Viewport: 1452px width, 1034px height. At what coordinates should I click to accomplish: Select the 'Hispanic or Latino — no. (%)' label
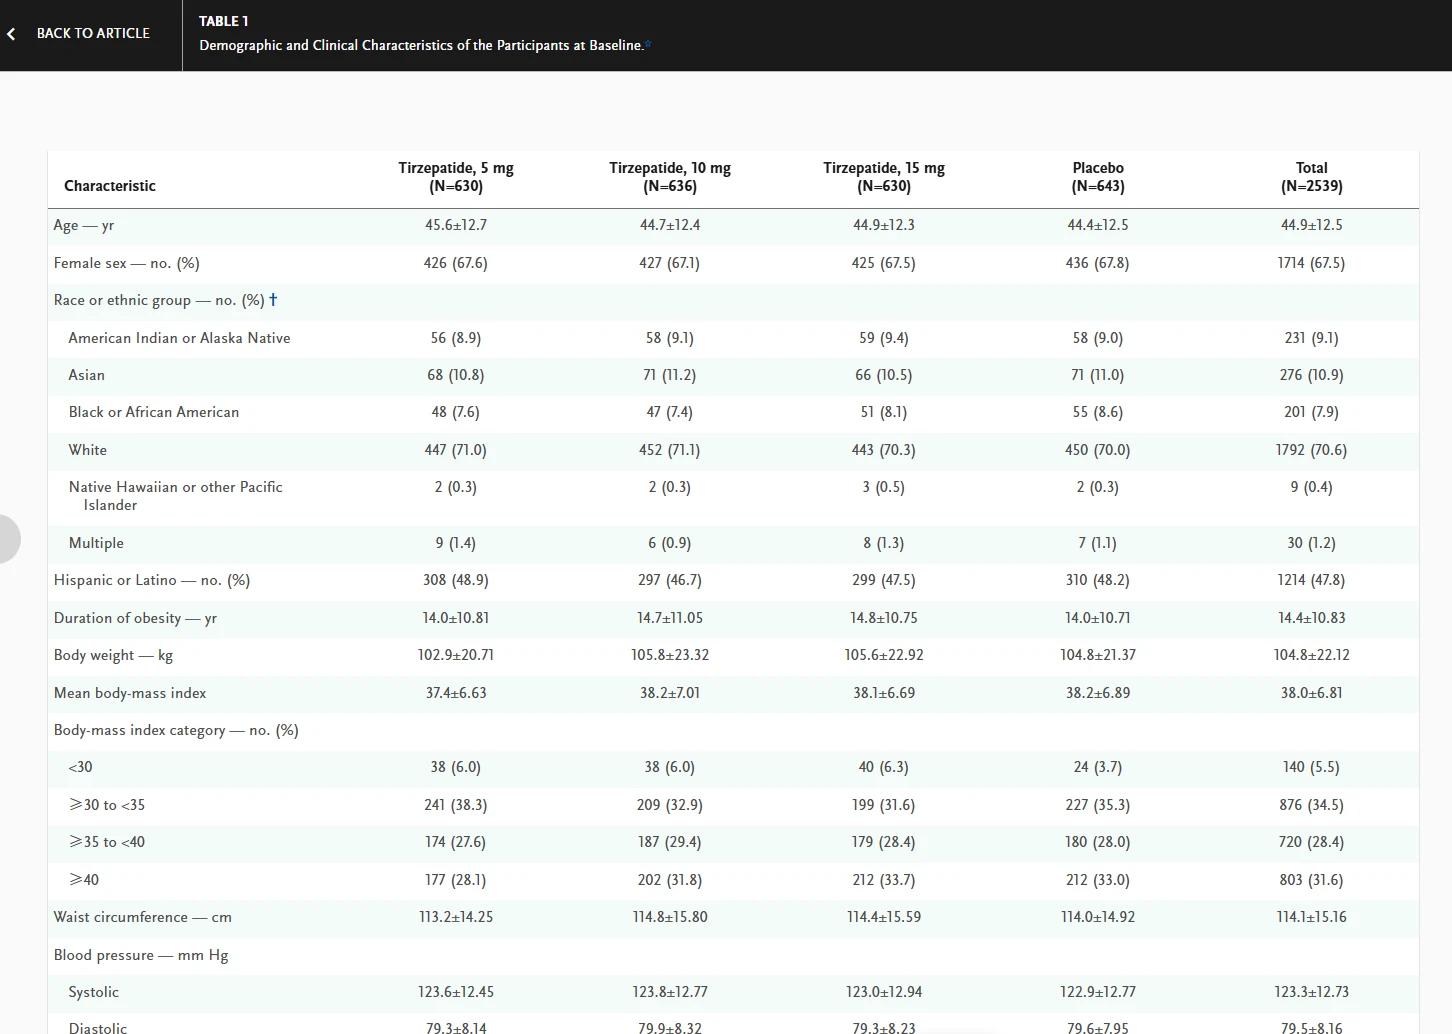[x=152, y=580]
